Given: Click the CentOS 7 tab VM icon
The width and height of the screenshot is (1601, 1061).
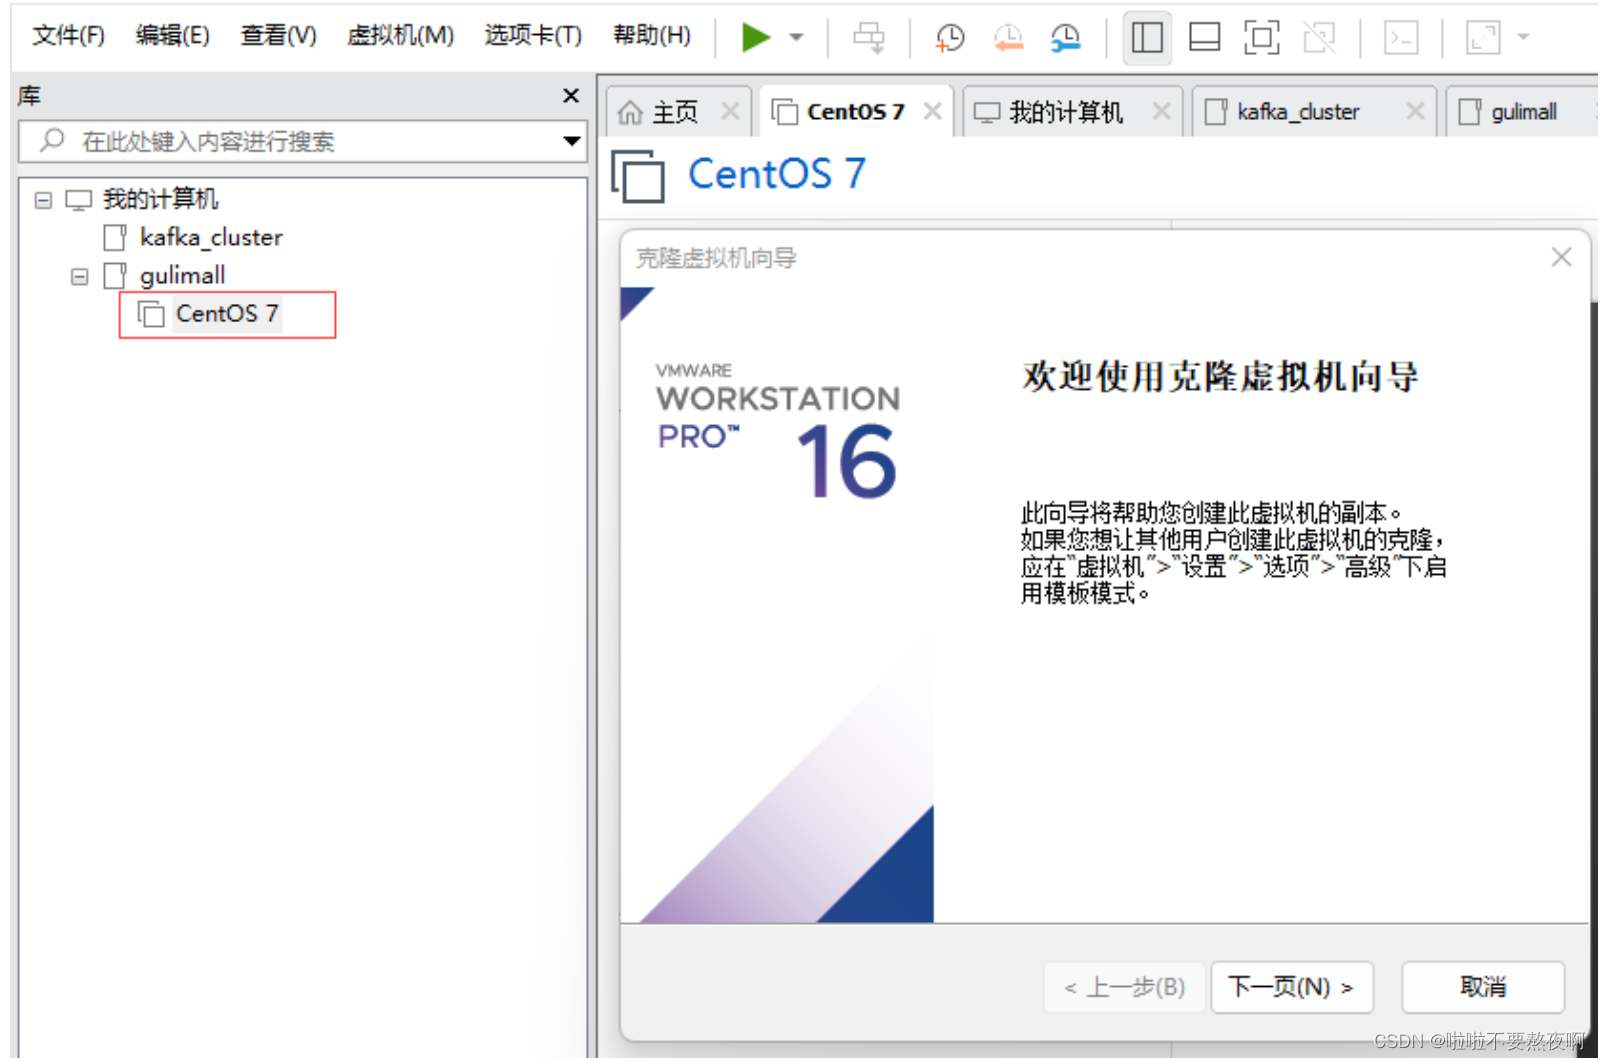Looking at the screenshot, I should coord(785,112).
